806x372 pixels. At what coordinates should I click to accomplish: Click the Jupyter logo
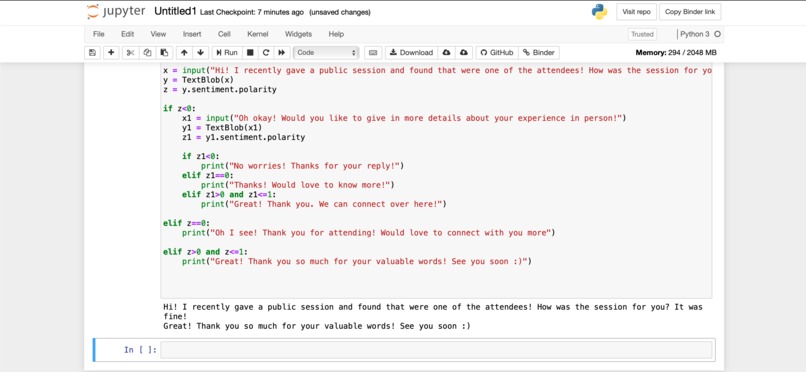(x=116, y=12)
